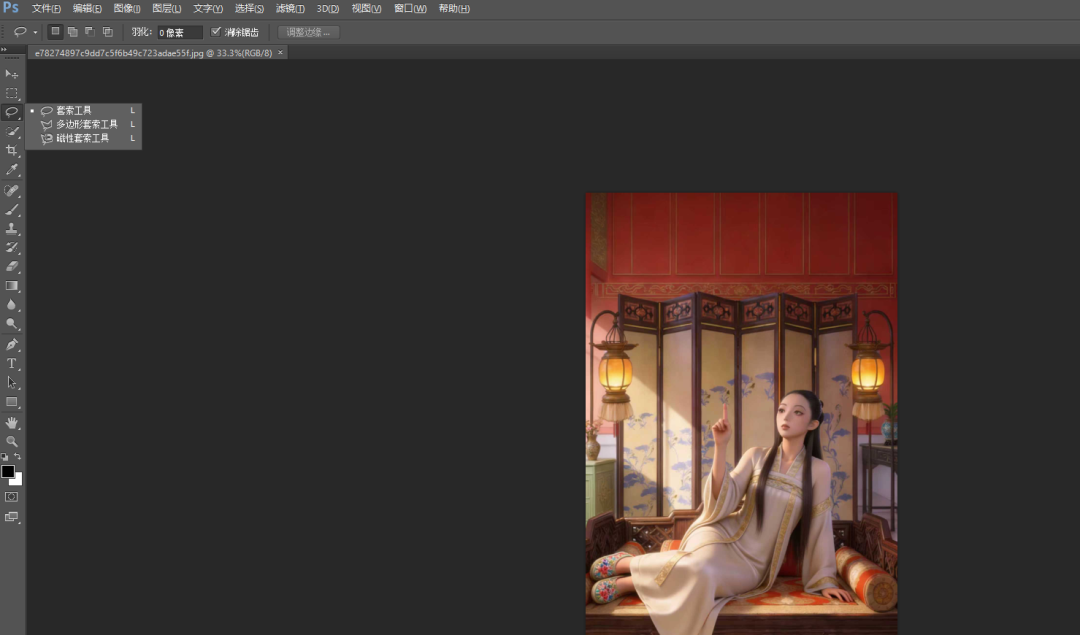The width and height of the screenshot is (1080, 635).
Task: Select the Hand tool
Action: (x=12, y=422)
